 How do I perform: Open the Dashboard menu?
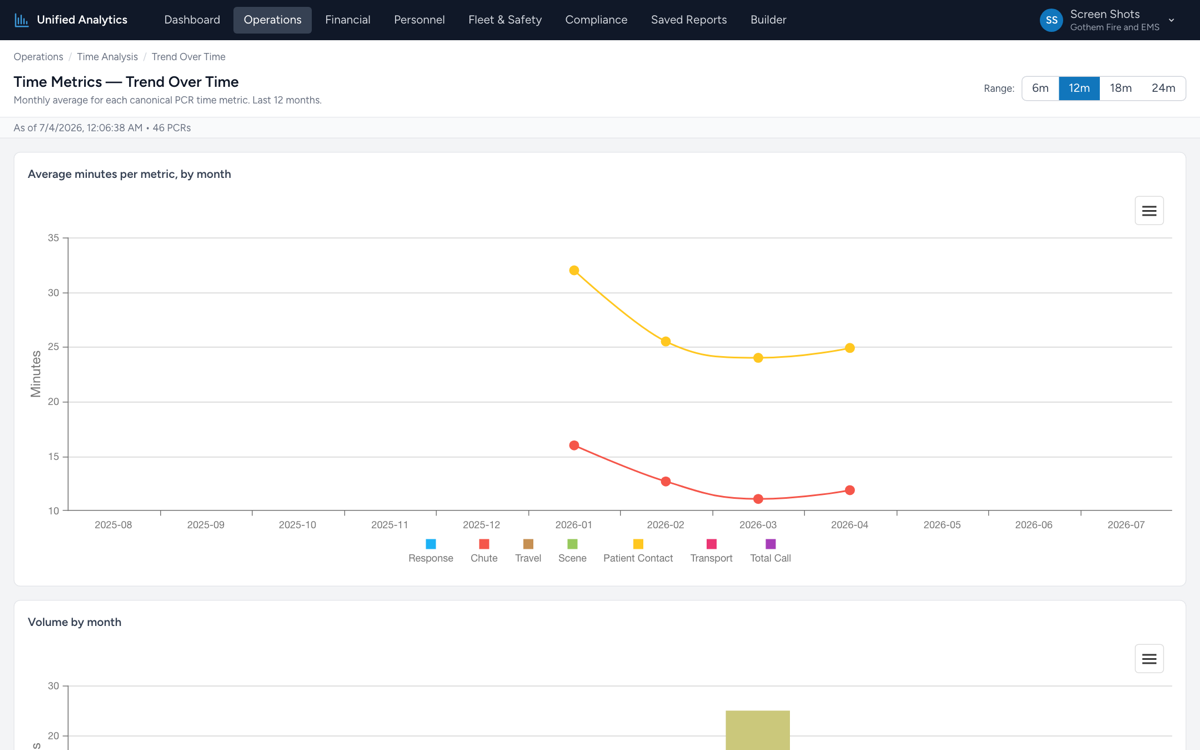click(192, 20)
